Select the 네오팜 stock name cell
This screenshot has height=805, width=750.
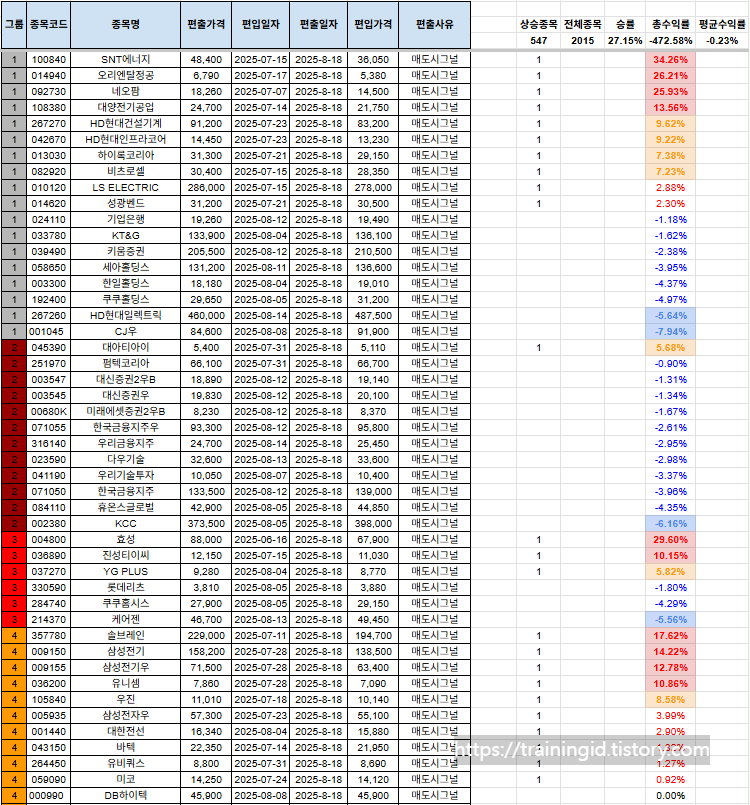coord(125,91)
